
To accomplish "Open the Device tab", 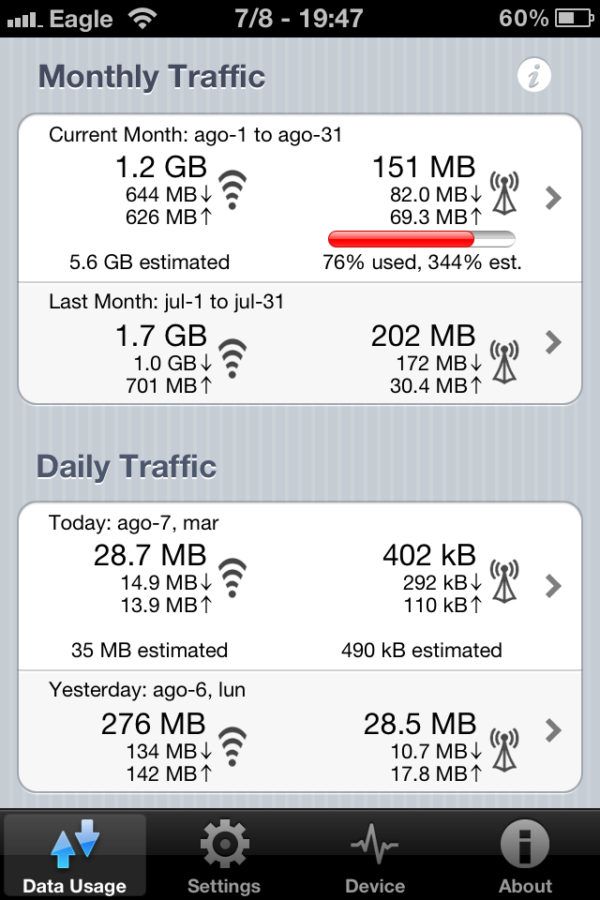I will coord(375,855).
